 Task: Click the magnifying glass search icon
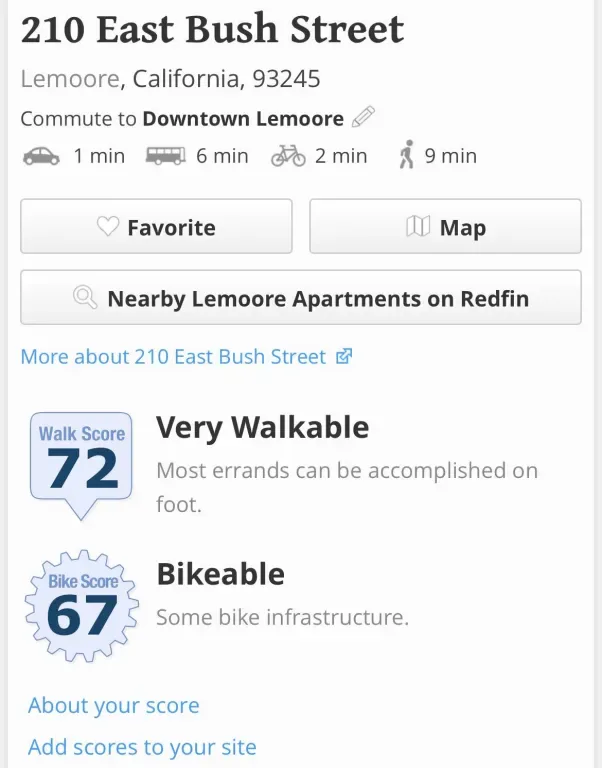pyautogui.click(x=86, y=298)
